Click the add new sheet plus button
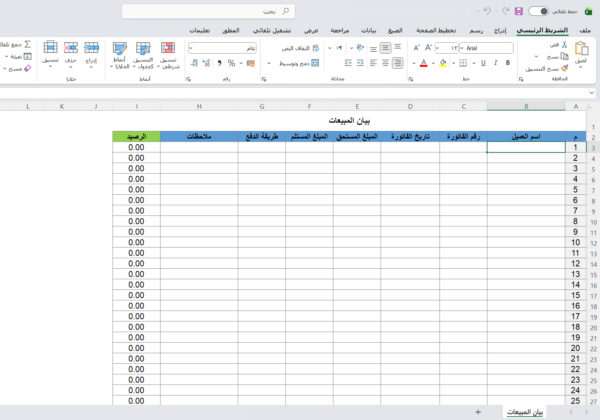Screen dimensions: 600x420 478,412
